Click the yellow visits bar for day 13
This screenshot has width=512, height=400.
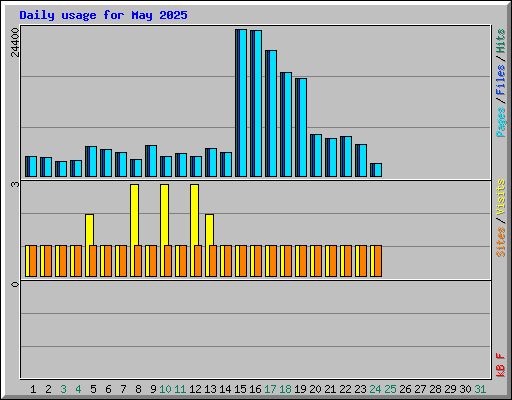pos(209,230)
